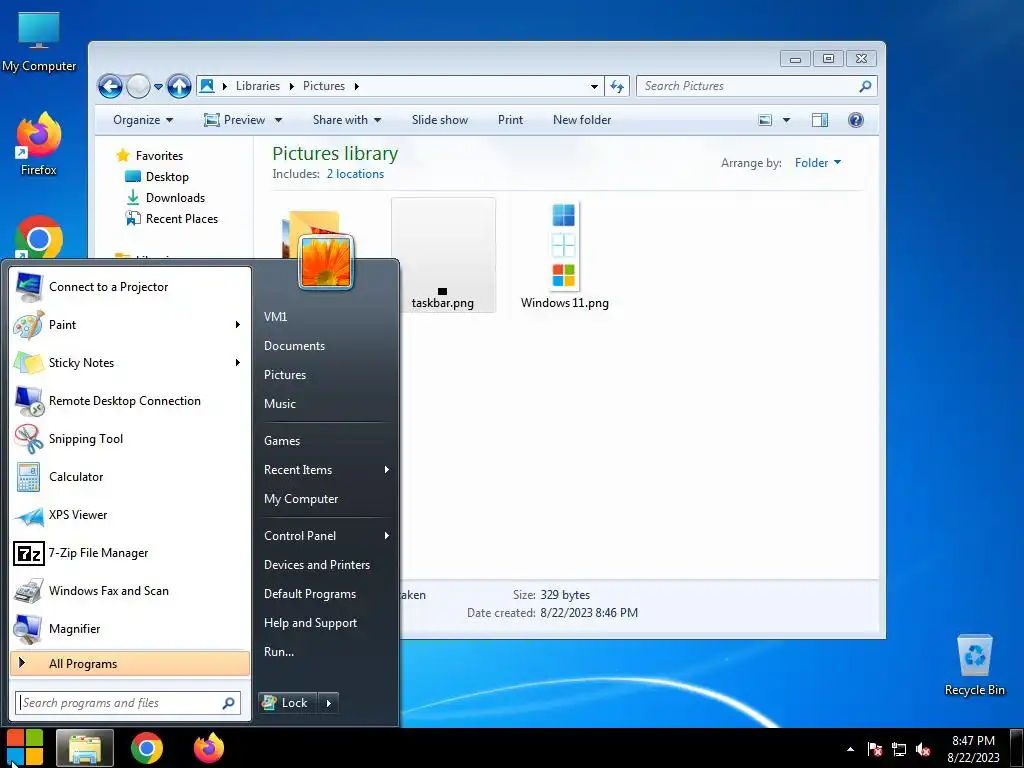Show hidden tray icons arrow
1024x768 pixels.
[850, 750]
